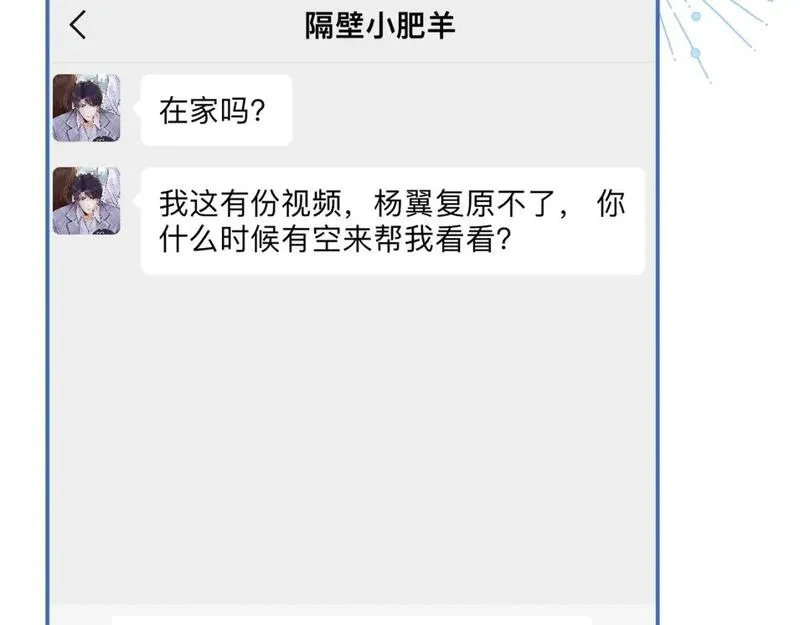Tap the words '复原不了' in the second message
Screen dimensions: 800x625
495,204
